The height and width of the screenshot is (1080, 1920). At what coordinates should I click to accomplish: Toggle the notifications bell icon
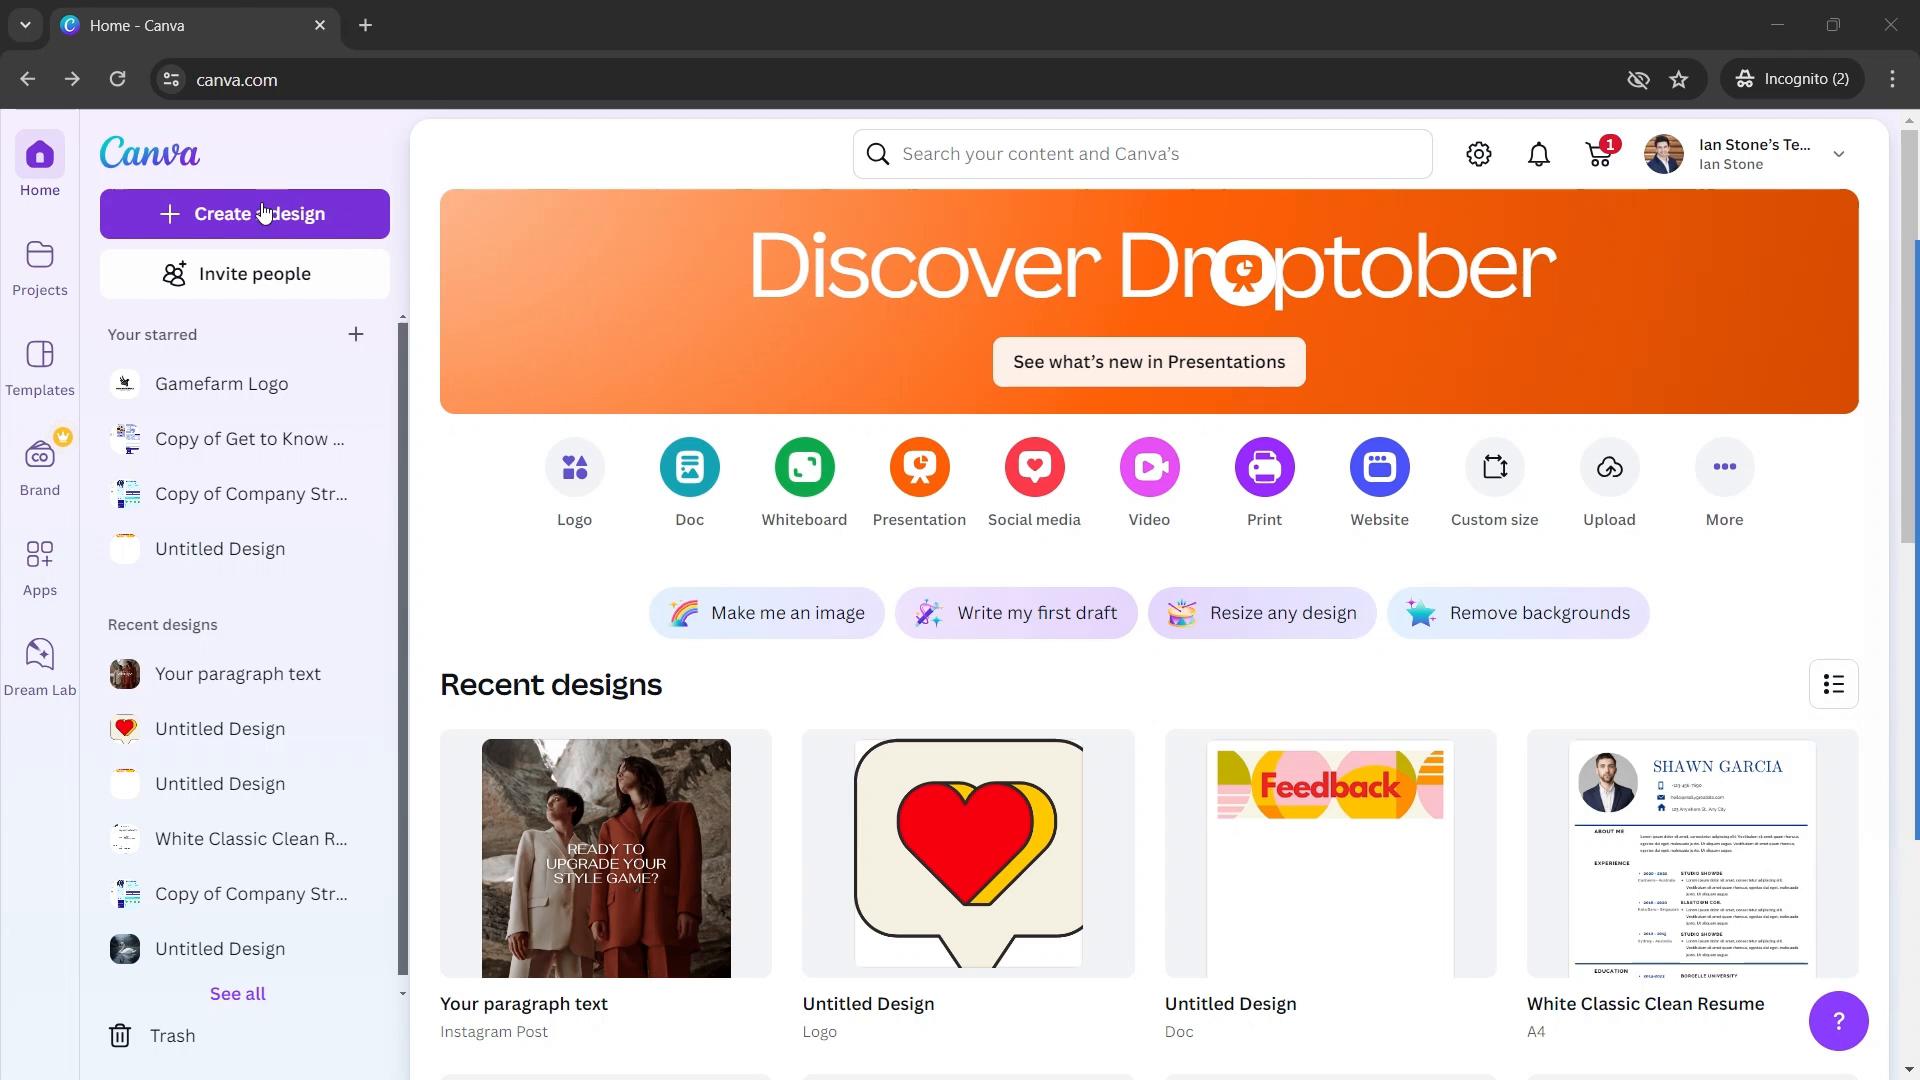pos(1539,153)
